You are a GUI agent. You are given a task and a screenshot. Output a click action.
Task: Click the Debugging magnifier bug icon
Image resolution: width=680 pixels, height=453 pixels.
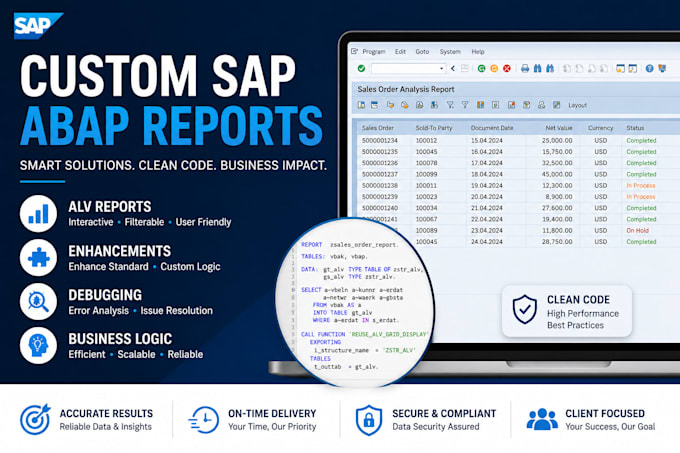38,302
